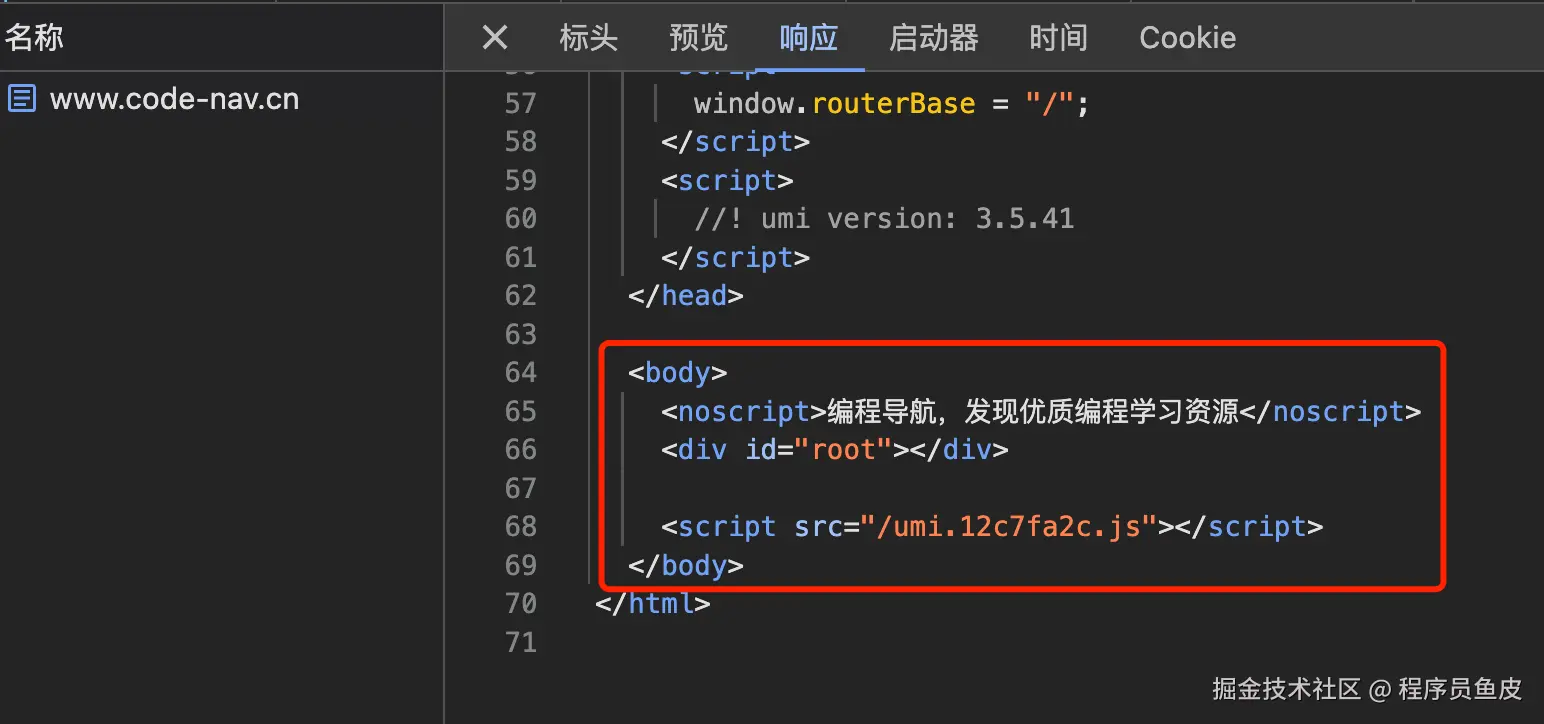Click the noscript text 编程导航，发现优质编程学习资源
The width and height of the screenshot is (1544, 724).
(x=1033, y=412)
